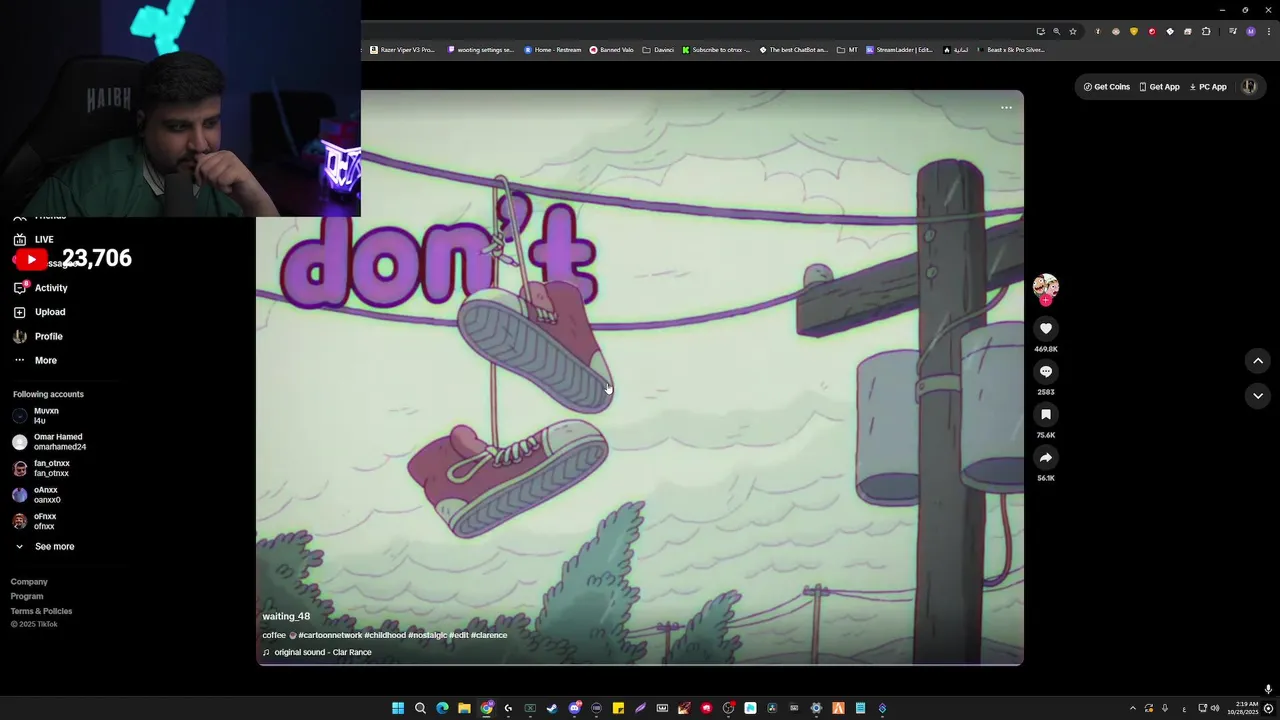The width and height of the screenshot is (1280, 720).
Task: Click the #clarence hashtag
Action: [x=489, y=635]
